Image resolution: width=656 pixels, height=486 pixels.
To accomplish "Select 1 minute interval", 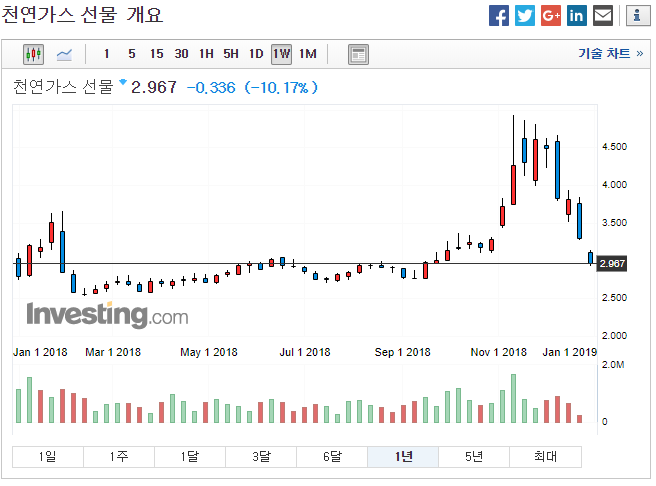I will [106, 54].
